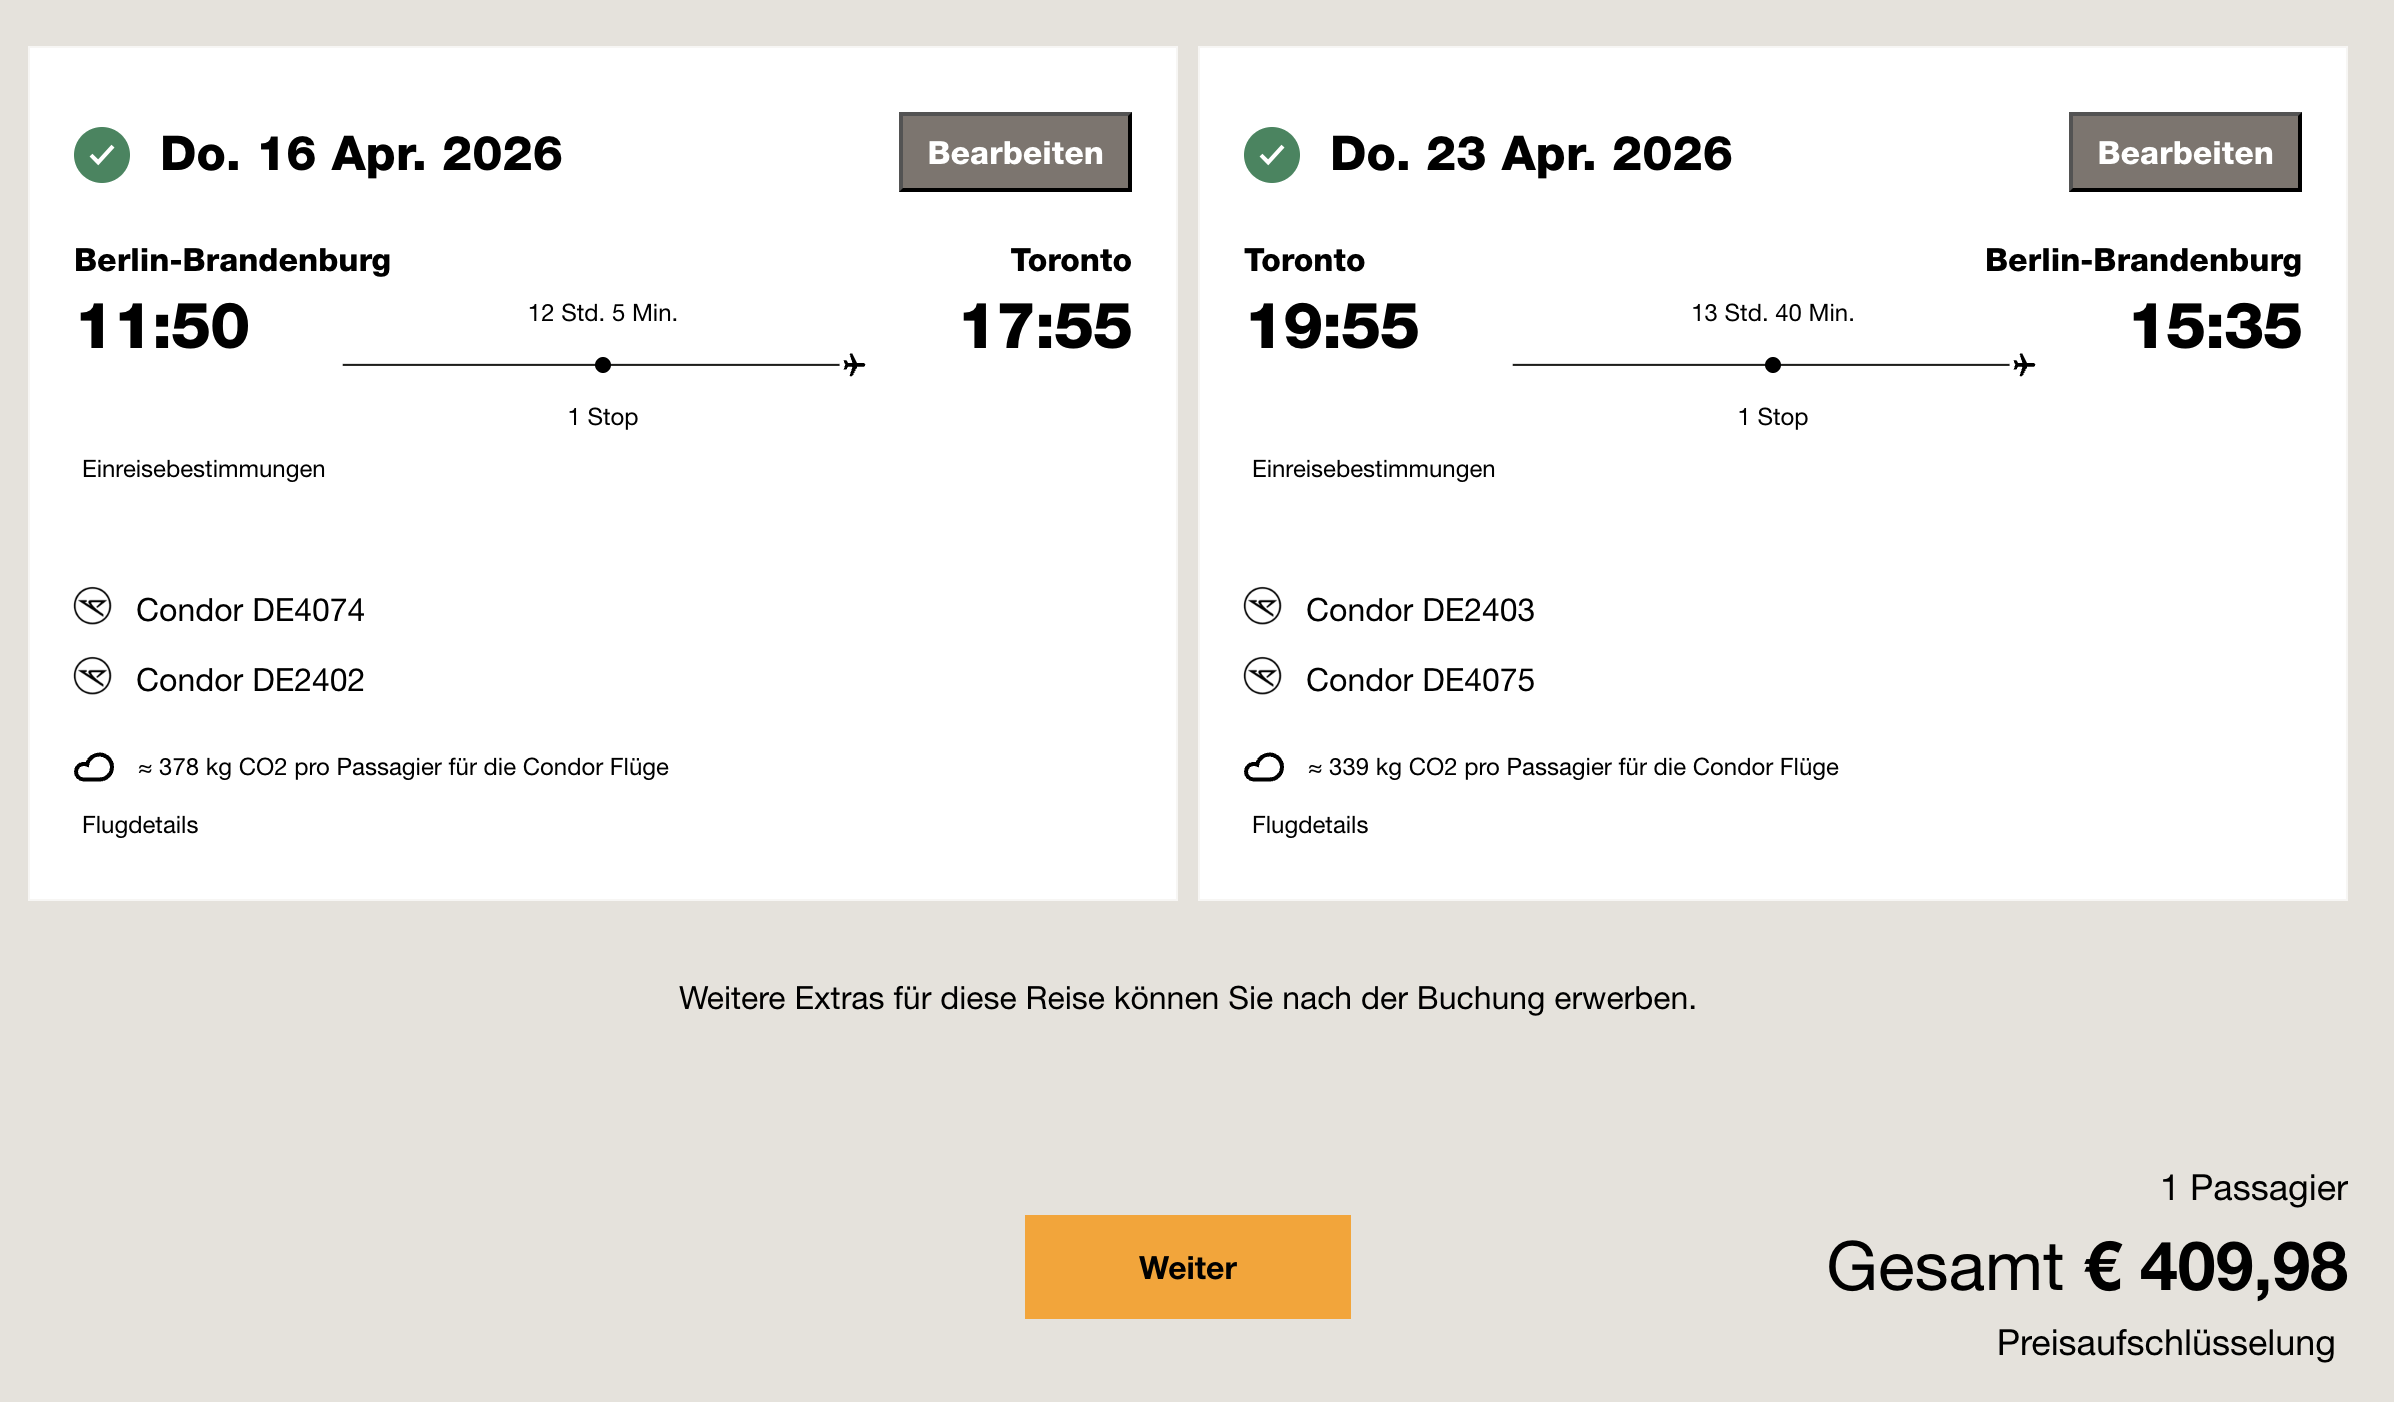Viewport: 2394px width, 1402px height.
Task: Click airplane icon on outbound flight route line
Action: click(x=853, y=365)
